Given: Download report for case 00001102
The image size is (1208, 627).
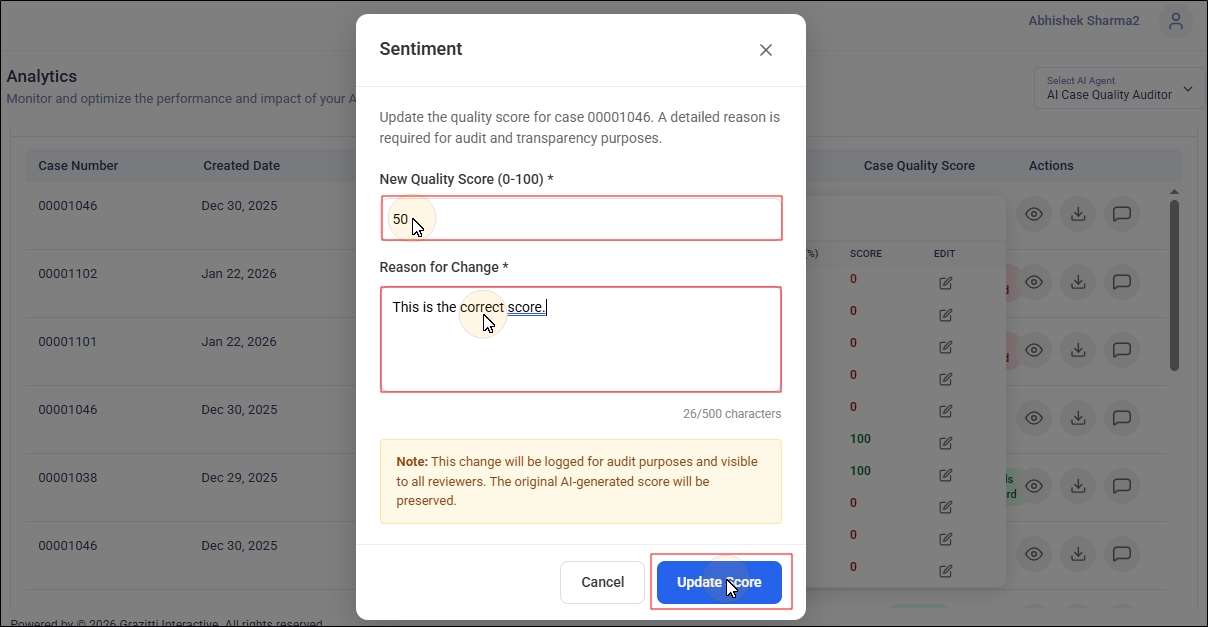Looking at the screenshot, I should coord(1078,282).
